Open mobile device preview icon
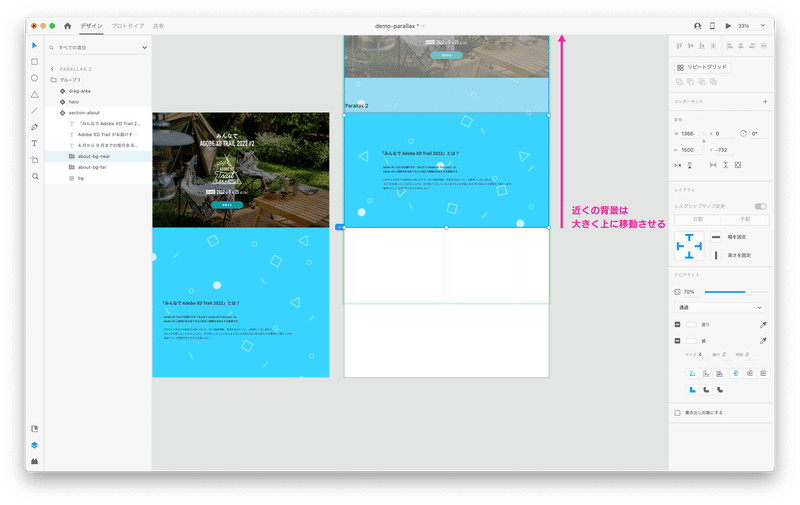Viewport: 800px width, 505px height. point(712,26)
